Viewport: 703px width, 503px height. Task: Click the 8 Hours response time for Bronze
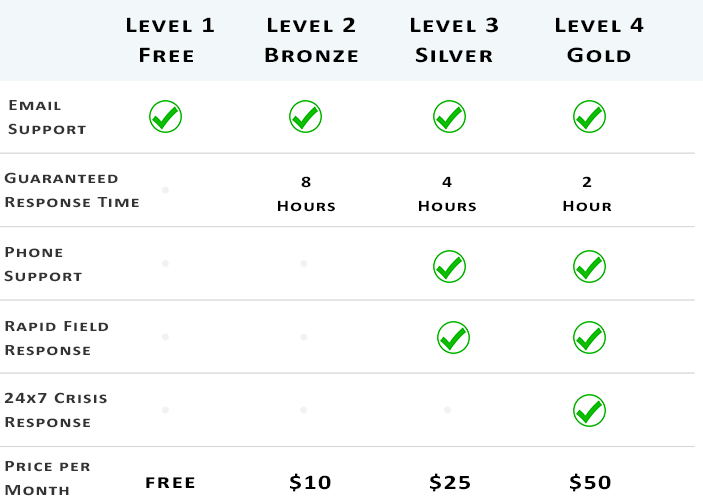click(x=306, y=194)
